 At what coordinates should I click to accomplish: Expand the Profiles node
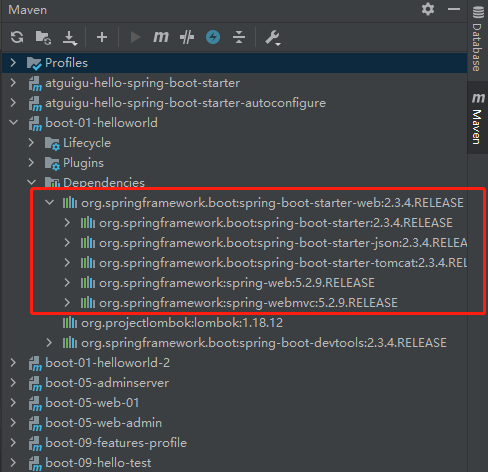13,63
